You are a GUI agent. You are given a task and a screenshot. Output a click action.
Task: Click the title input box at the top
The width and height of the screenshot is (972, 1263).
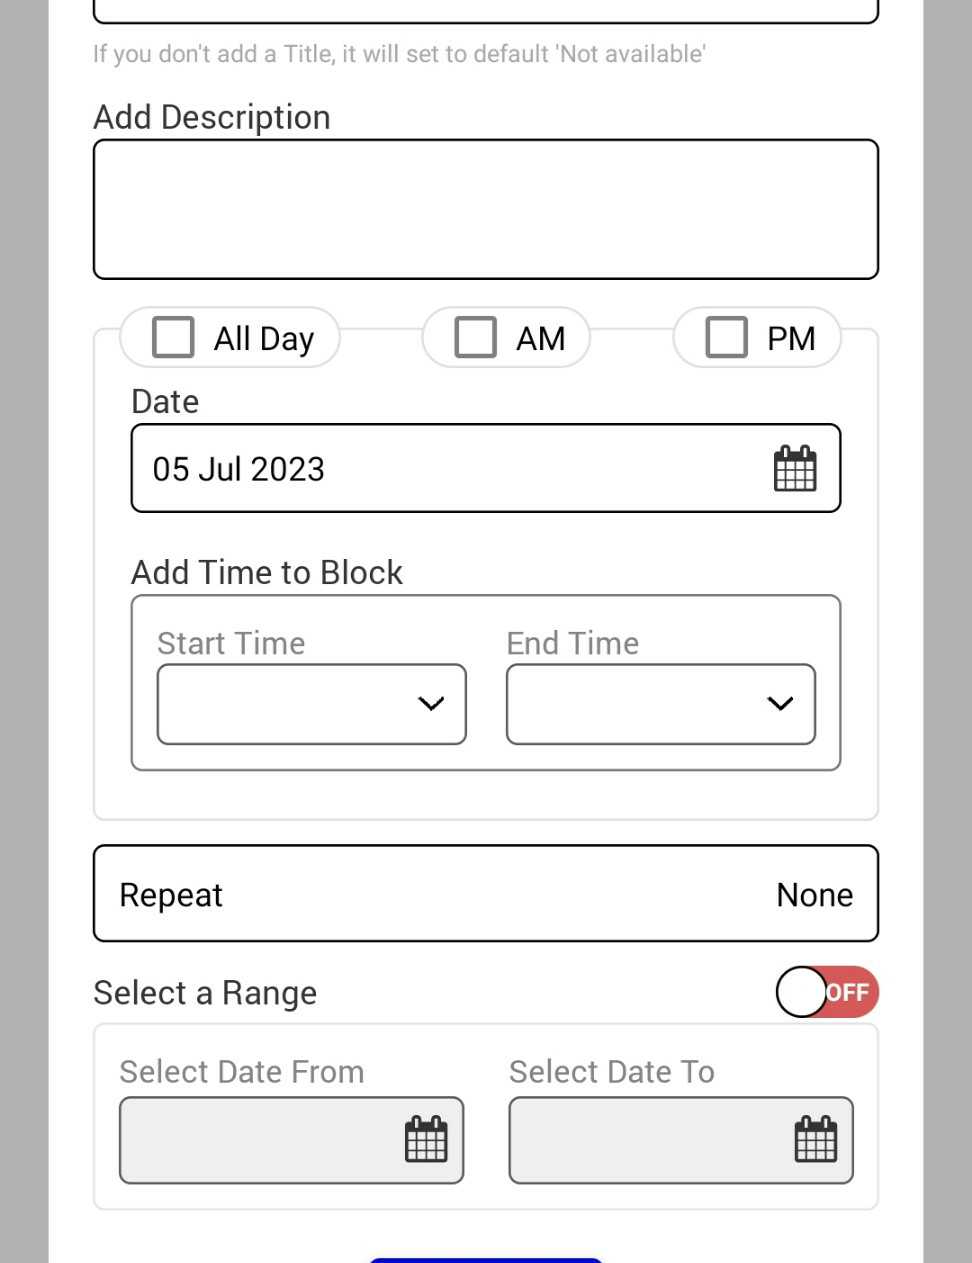tap(485, 10)
